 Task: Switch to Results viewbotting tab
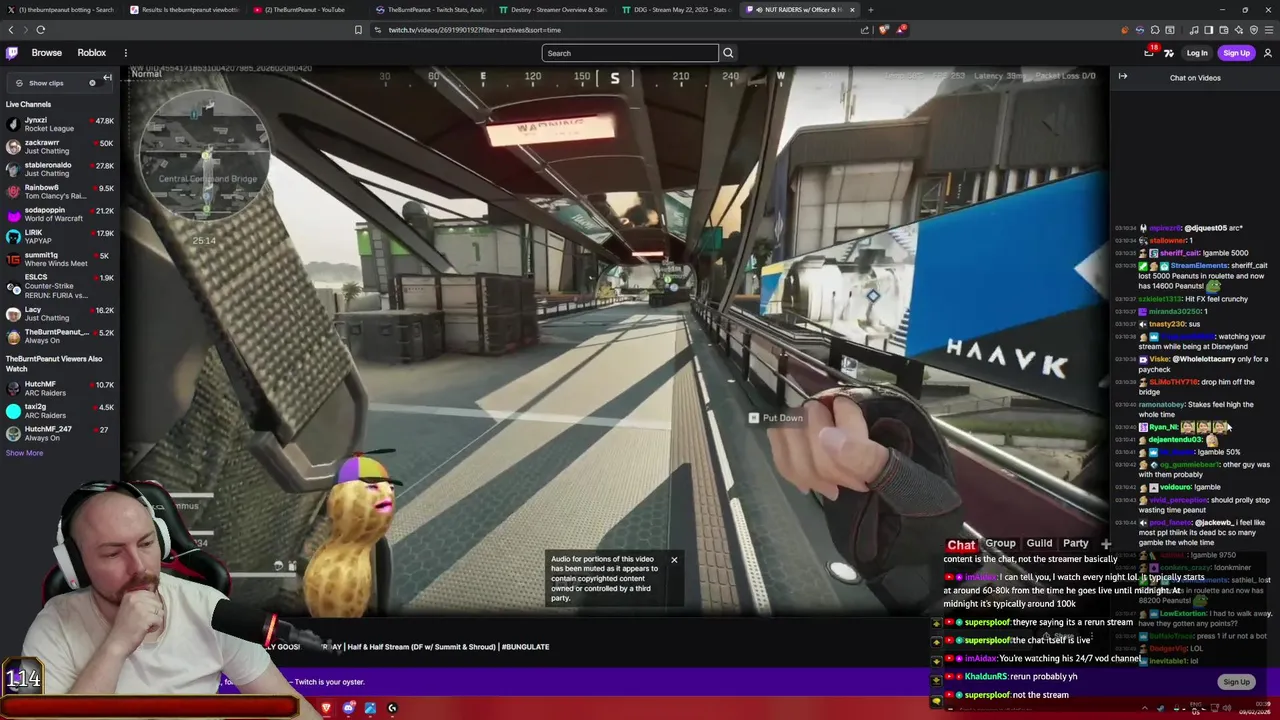coord(184,10)
